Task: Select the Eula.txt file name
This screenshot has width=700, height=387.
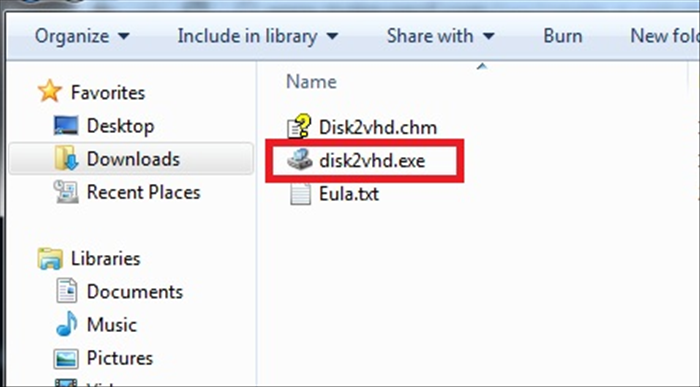Action: click(x=349, y=194)
